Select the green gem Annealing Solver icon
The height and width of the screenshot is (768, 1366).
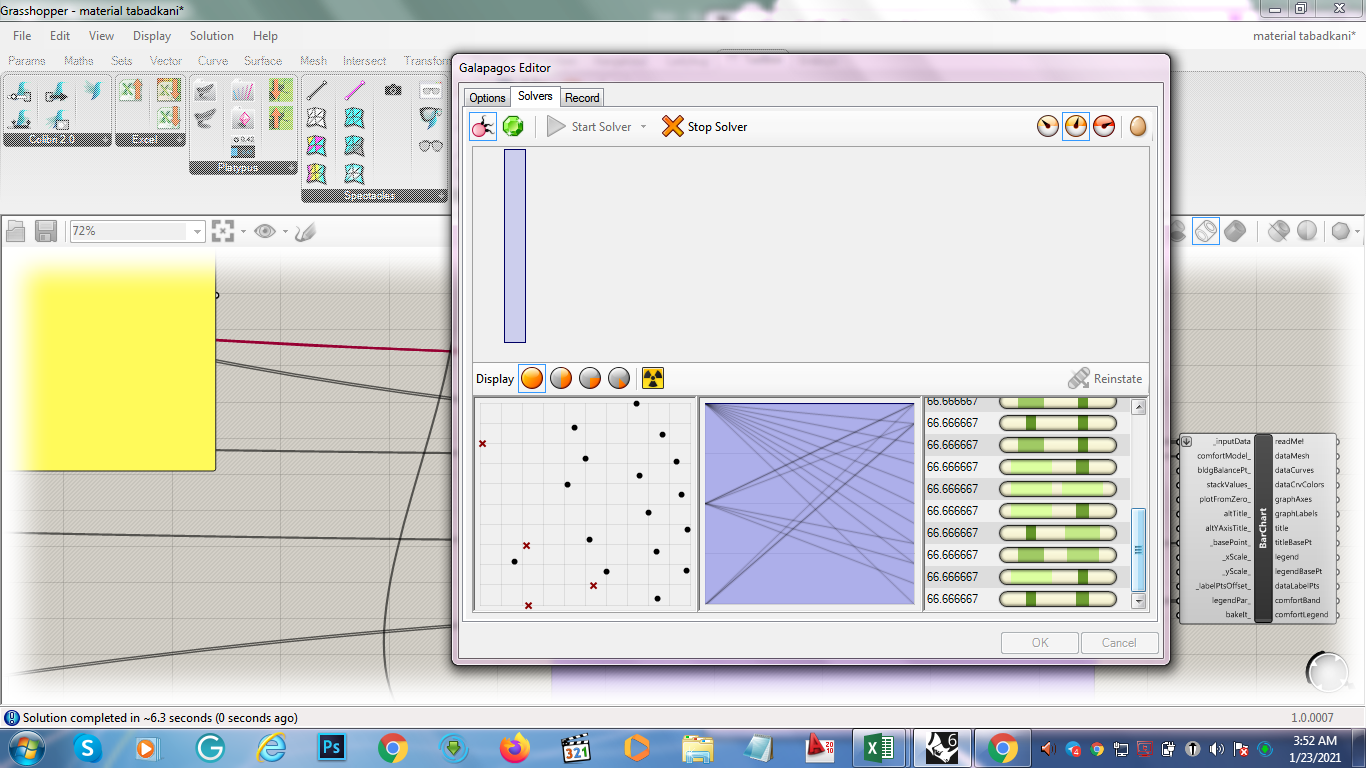click(x=513, y=127)
